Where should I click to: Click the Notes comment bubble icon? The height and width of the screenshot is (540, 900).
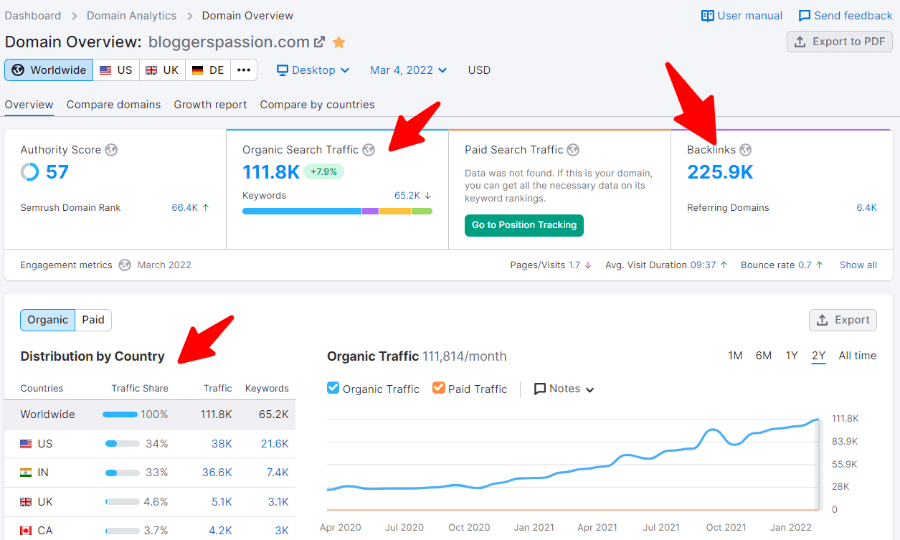(x=540, y=389)
